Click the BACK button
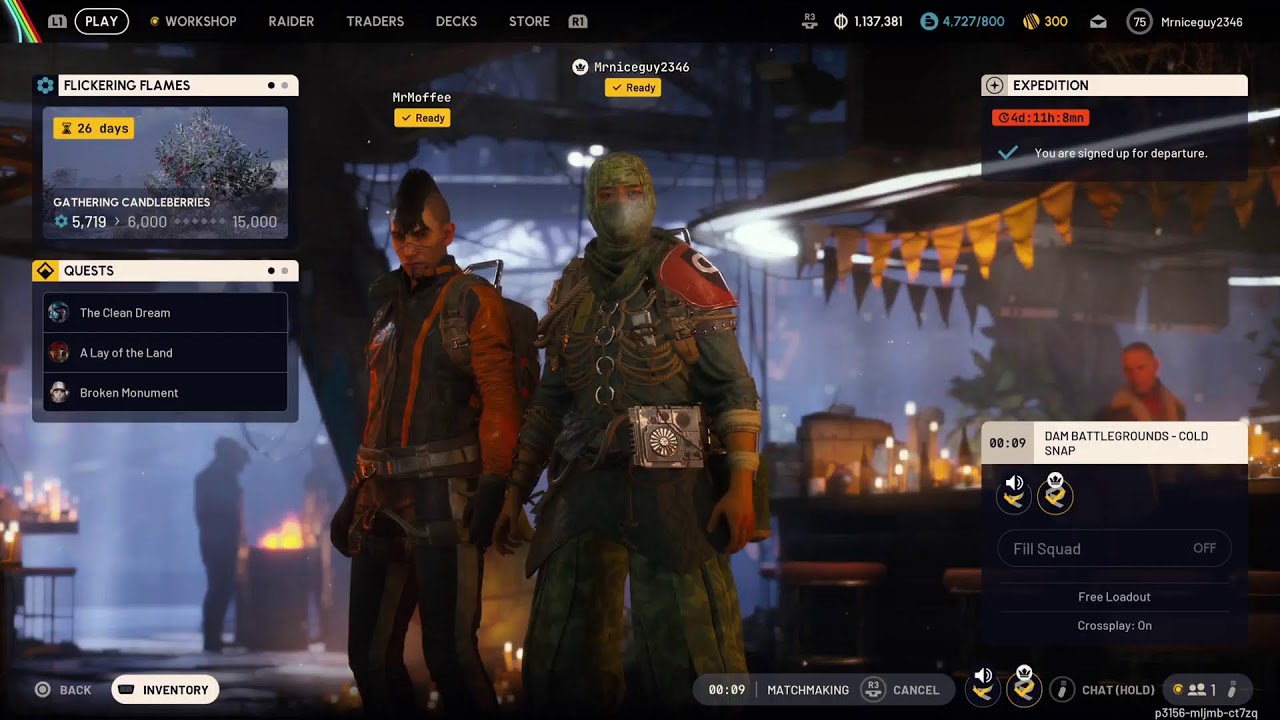Image resolution: width=1280 pixels, height=720 pixels. pos(64,690)
